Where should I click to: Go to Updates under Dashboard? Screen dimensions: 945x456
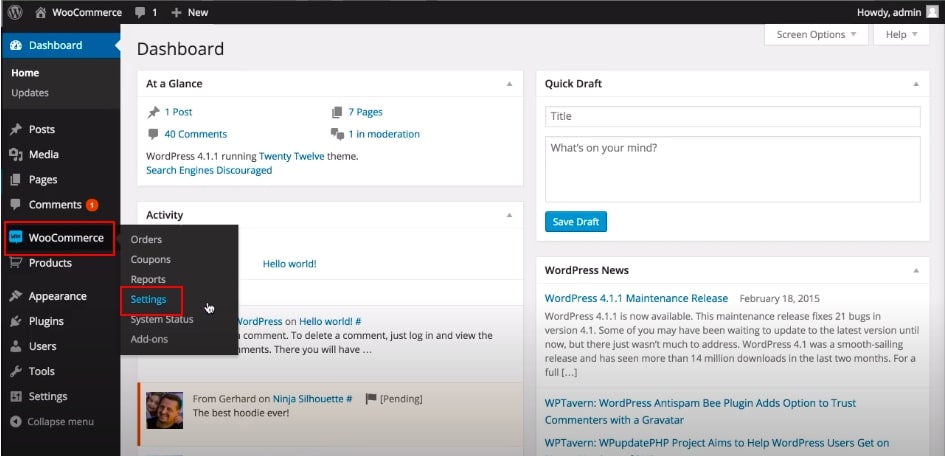click(30, 93)
